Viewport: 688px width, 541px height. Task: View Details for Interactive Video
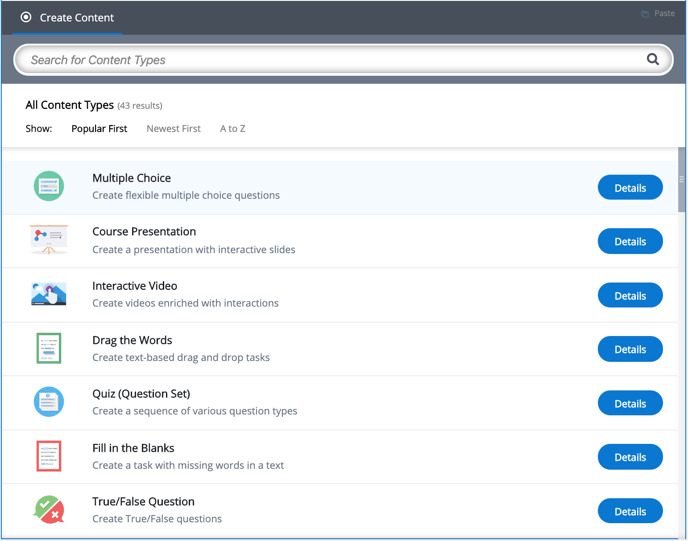[x=630, y=296]
